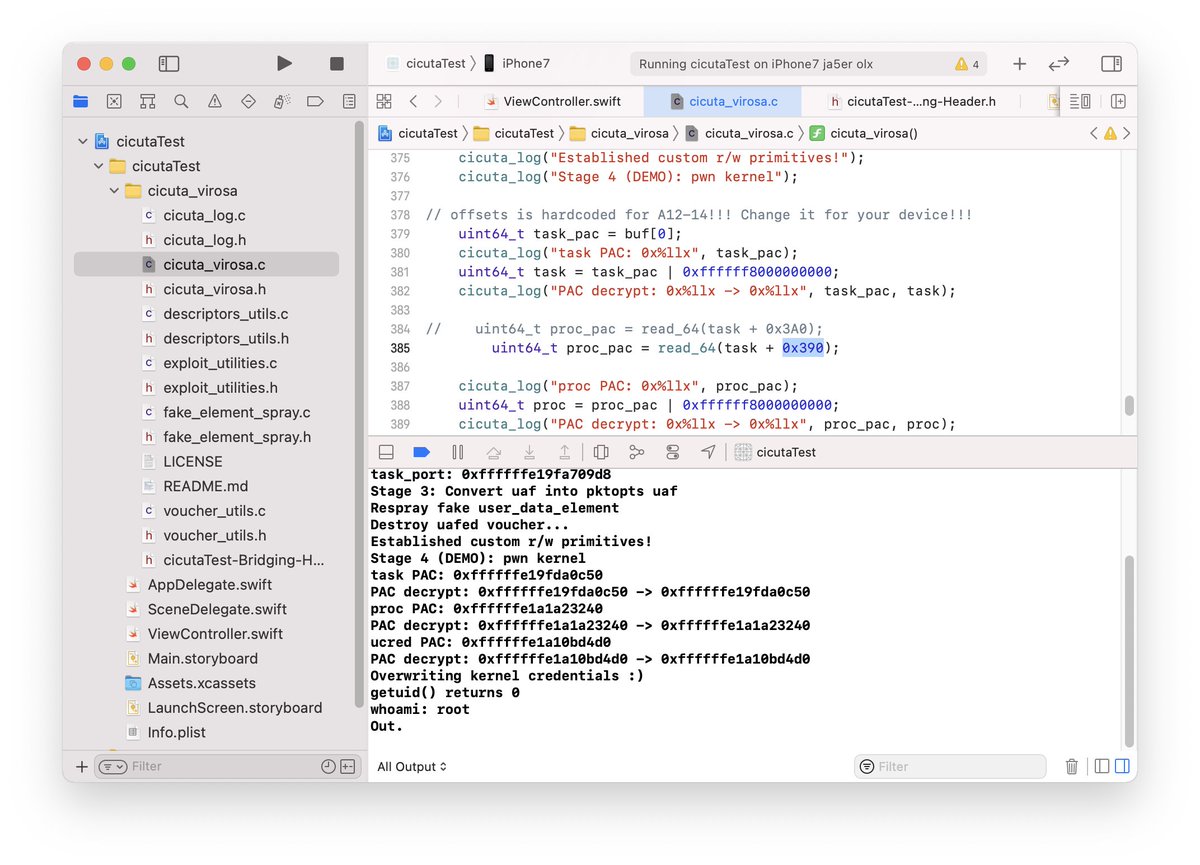Go forward in editor history
The width and height of the screenshot is (1200, 865).
click(438, 101)
